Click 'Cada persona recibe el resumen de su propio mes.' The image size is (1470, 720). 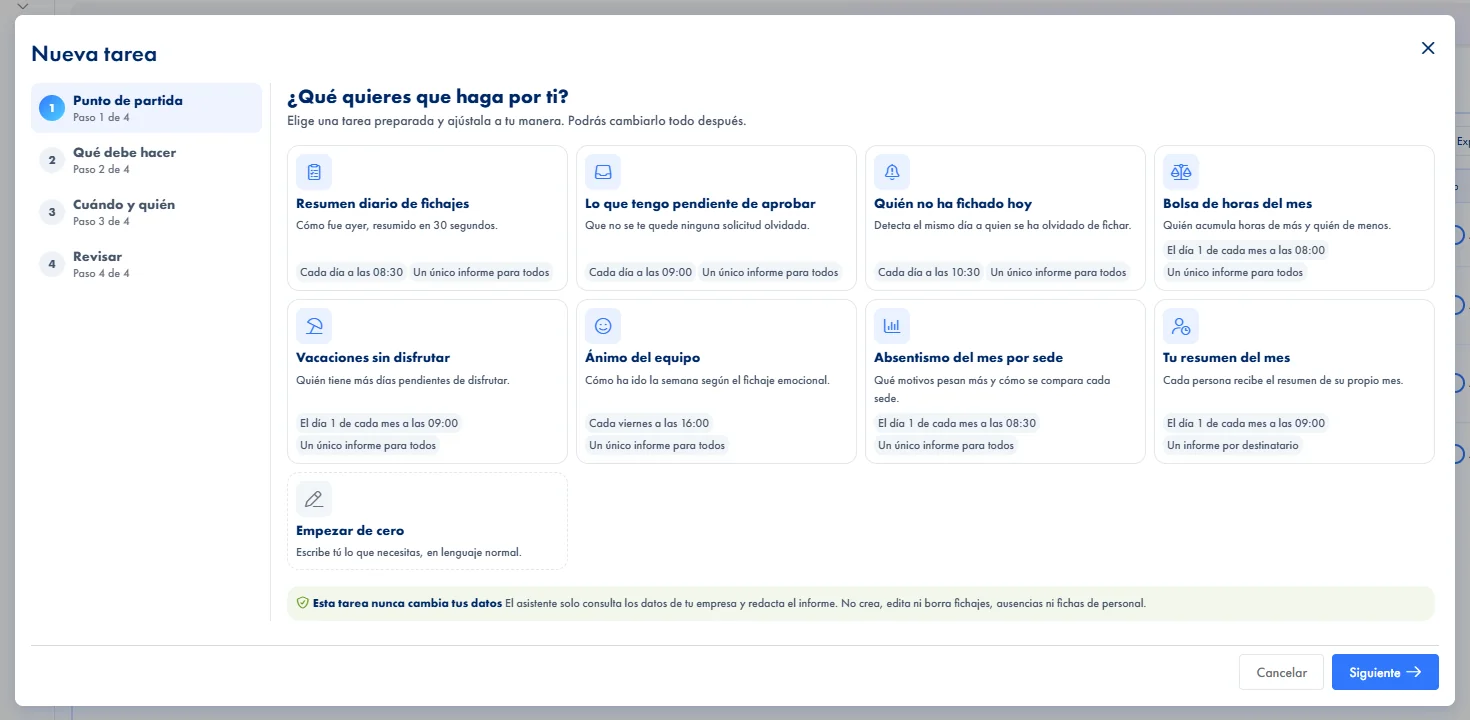[1283, 380]
